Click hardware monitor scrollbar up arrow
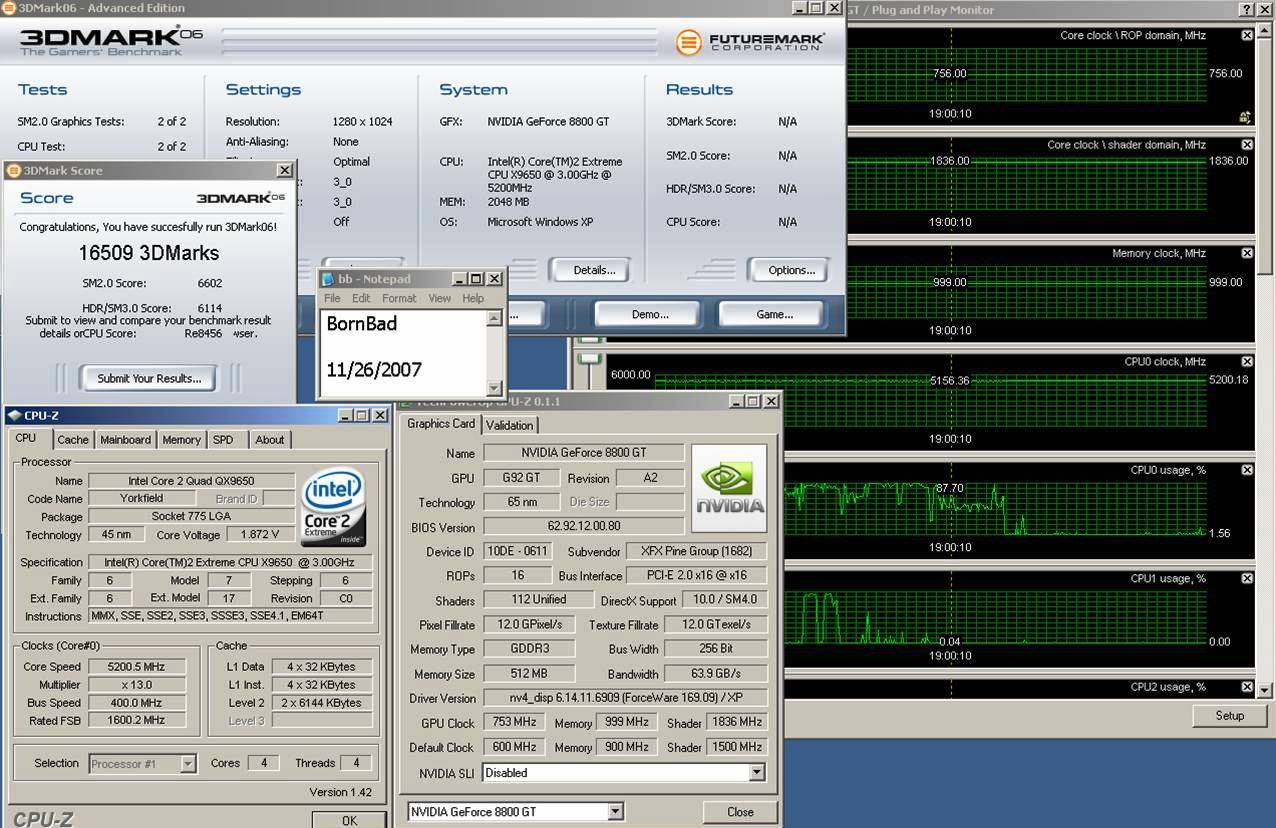The width and height of the screenshot is (1276, 828). click(1265, 30)
